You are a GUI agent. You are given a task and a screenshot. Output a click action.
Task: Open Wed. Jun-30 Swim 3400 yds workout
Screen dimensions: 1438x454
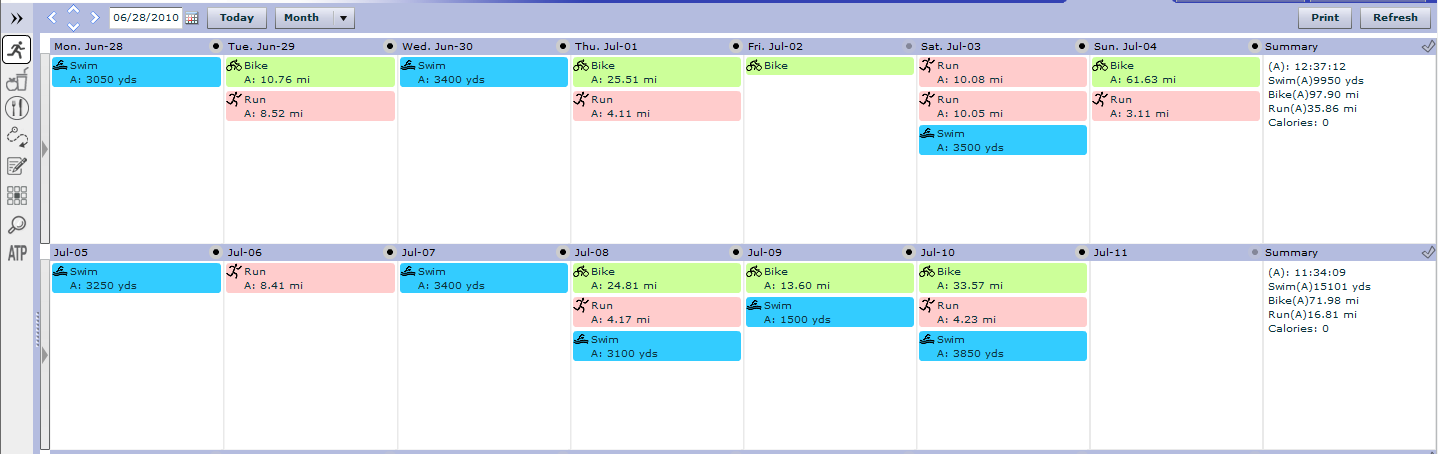tap(483, 72)
